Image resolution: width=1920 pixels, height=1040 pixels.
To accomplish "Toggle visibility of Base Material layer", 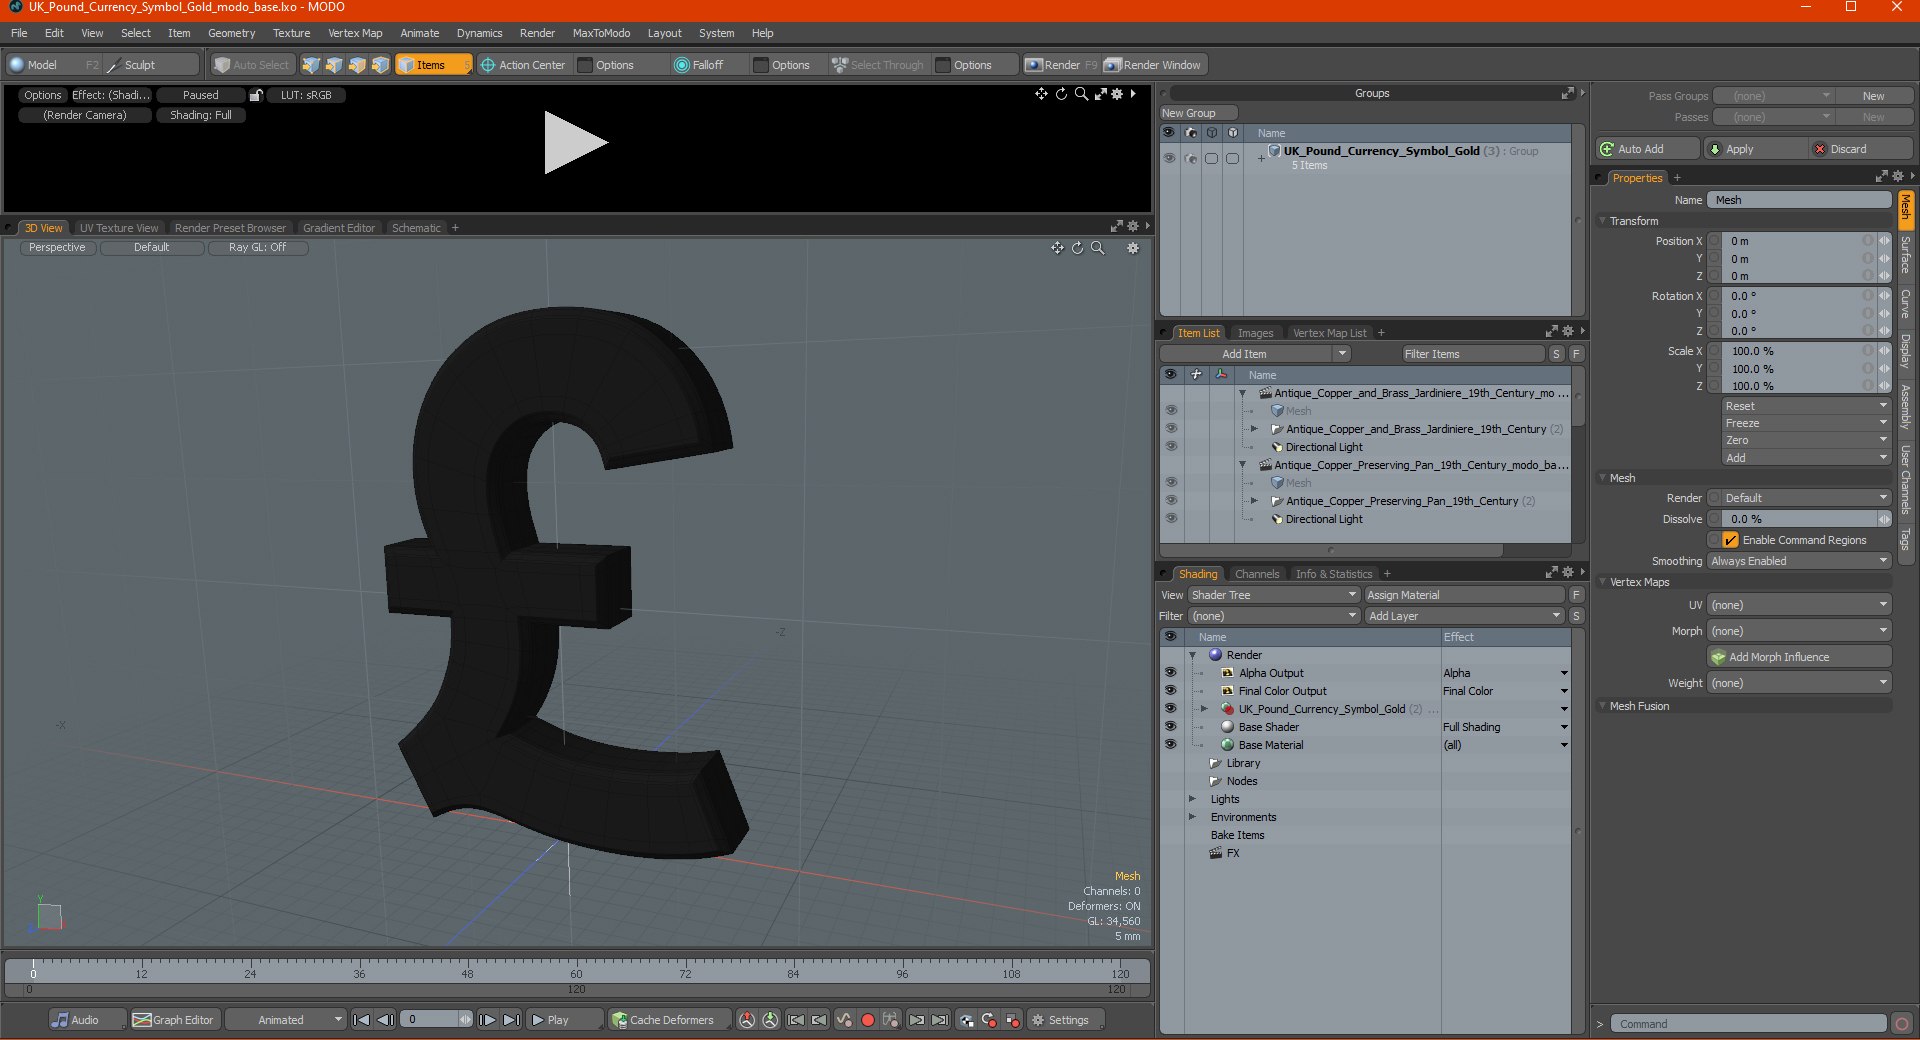I will coord(1170,745).
